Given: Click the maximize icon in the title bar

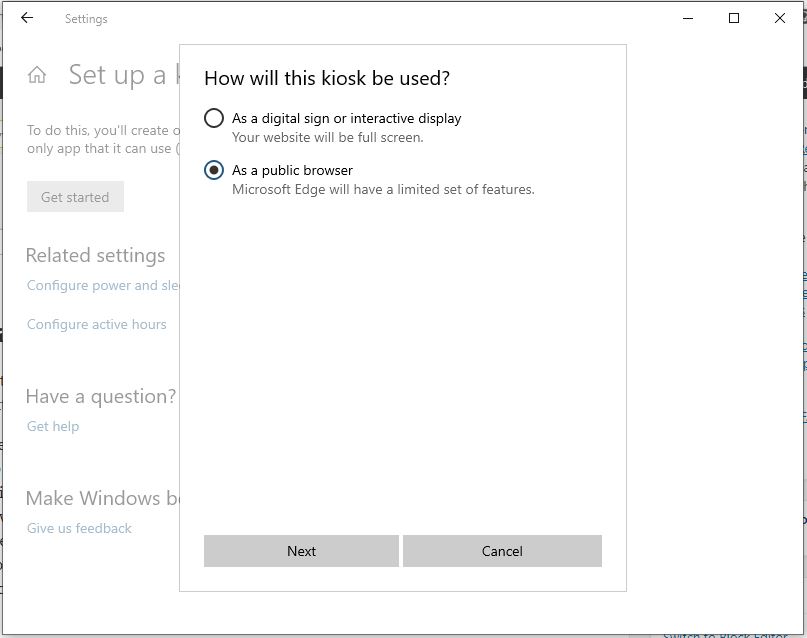Looking at the screenshot, I should pyautogui.click(x=733, y=18).
